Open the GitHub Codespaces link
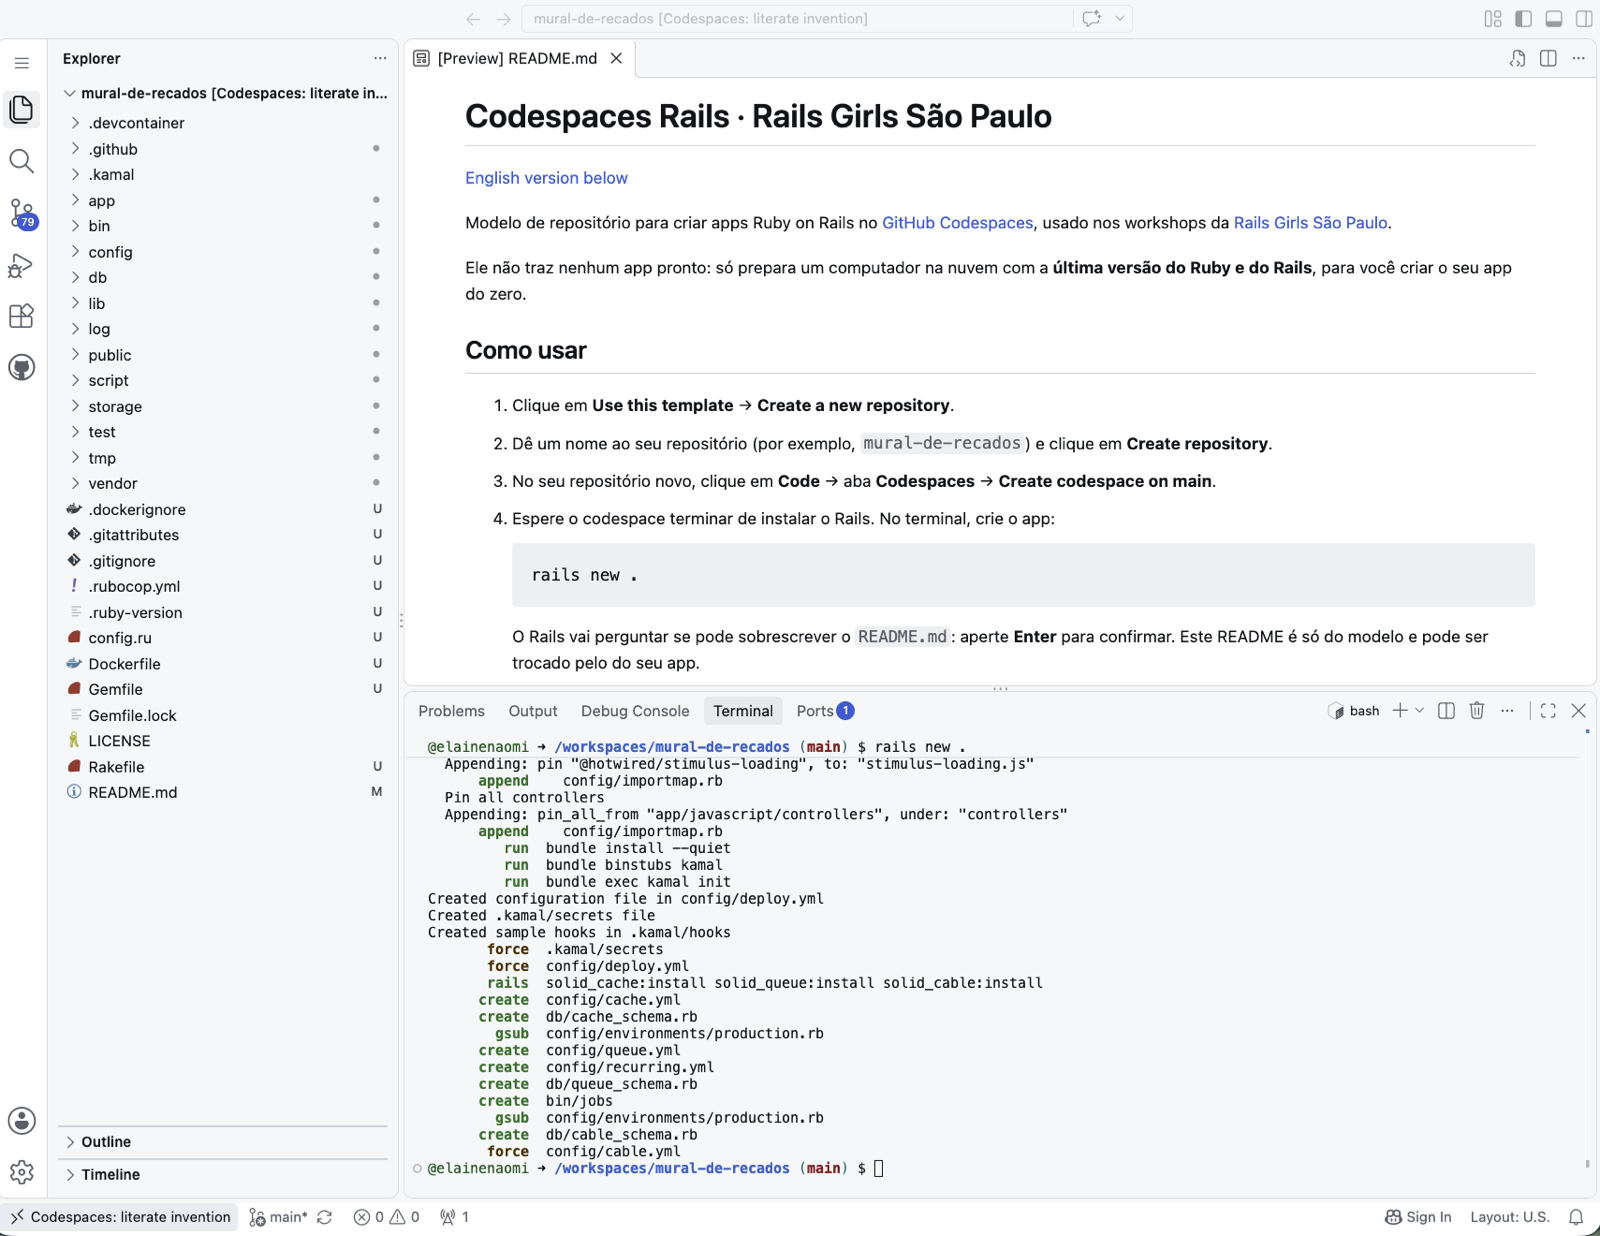1600x1236 pixels. [957, 223]
